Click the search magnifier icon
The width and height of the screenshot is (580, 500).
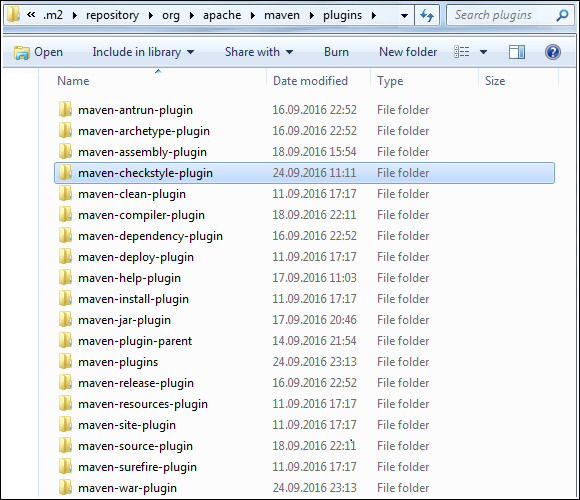(562, 15)
